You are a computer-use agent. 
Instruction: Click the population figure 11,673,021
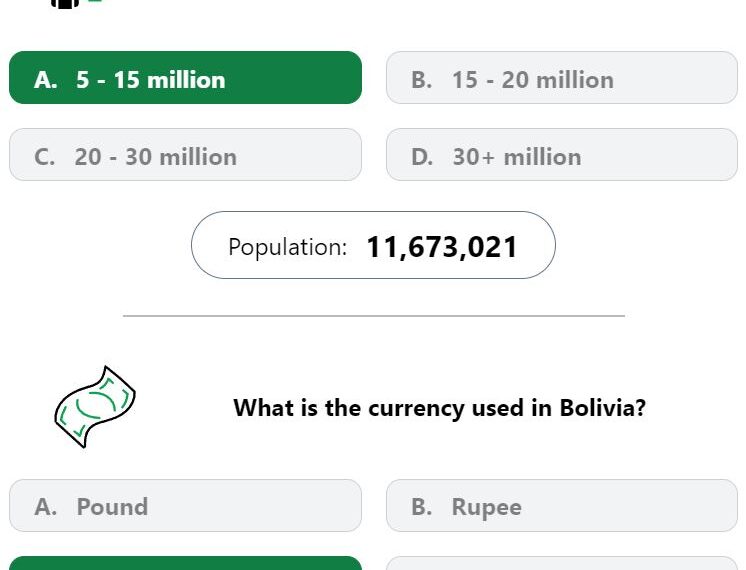point(442,247)
